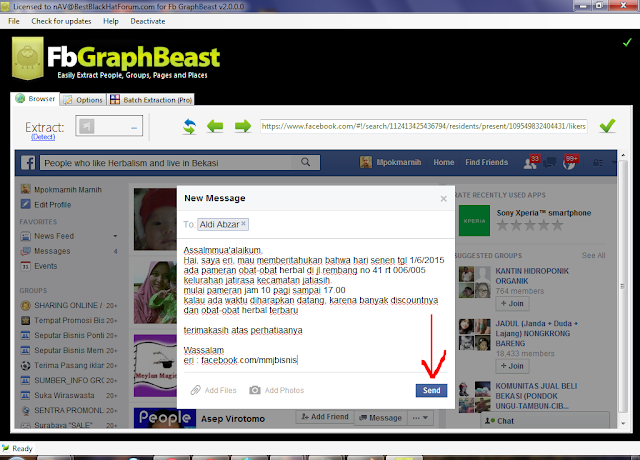Click the green checkmark go button
The height and width of the screenshot is (460, 640).
[x=607, y=126]
